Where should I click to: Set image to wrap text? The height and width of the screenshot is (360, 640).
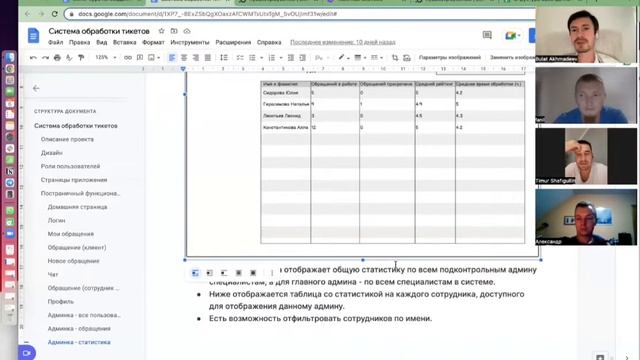(210, 273)
